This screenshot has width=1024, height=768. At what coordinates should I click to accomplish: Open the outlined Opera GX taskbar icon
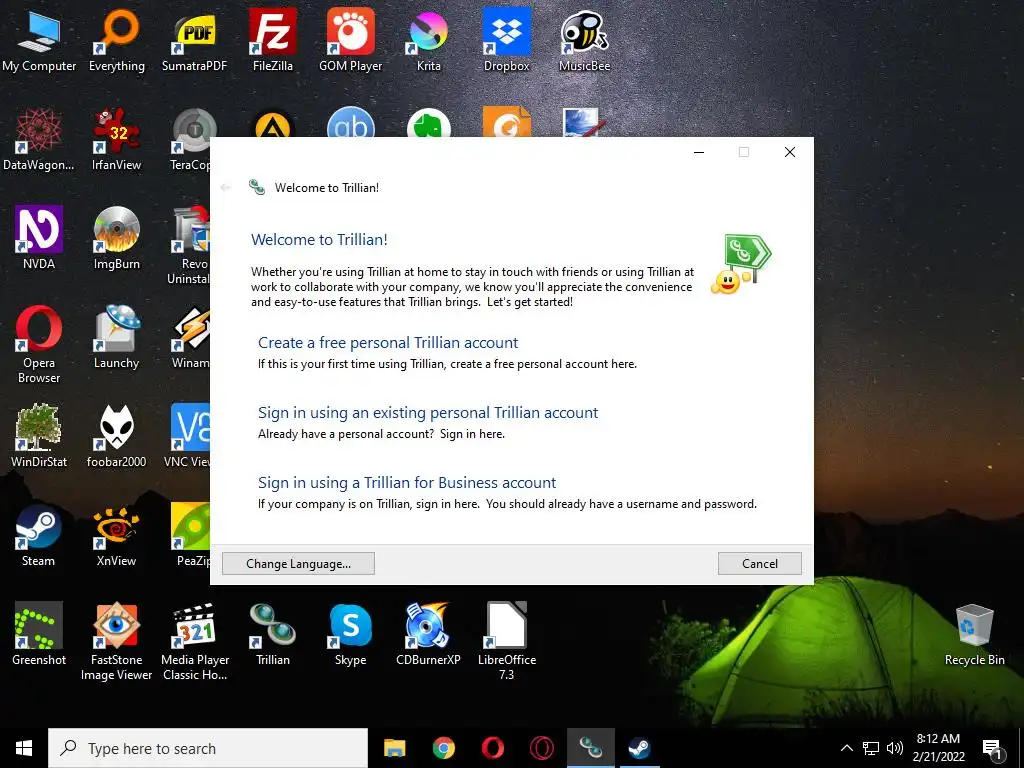[x=541, y=748]
